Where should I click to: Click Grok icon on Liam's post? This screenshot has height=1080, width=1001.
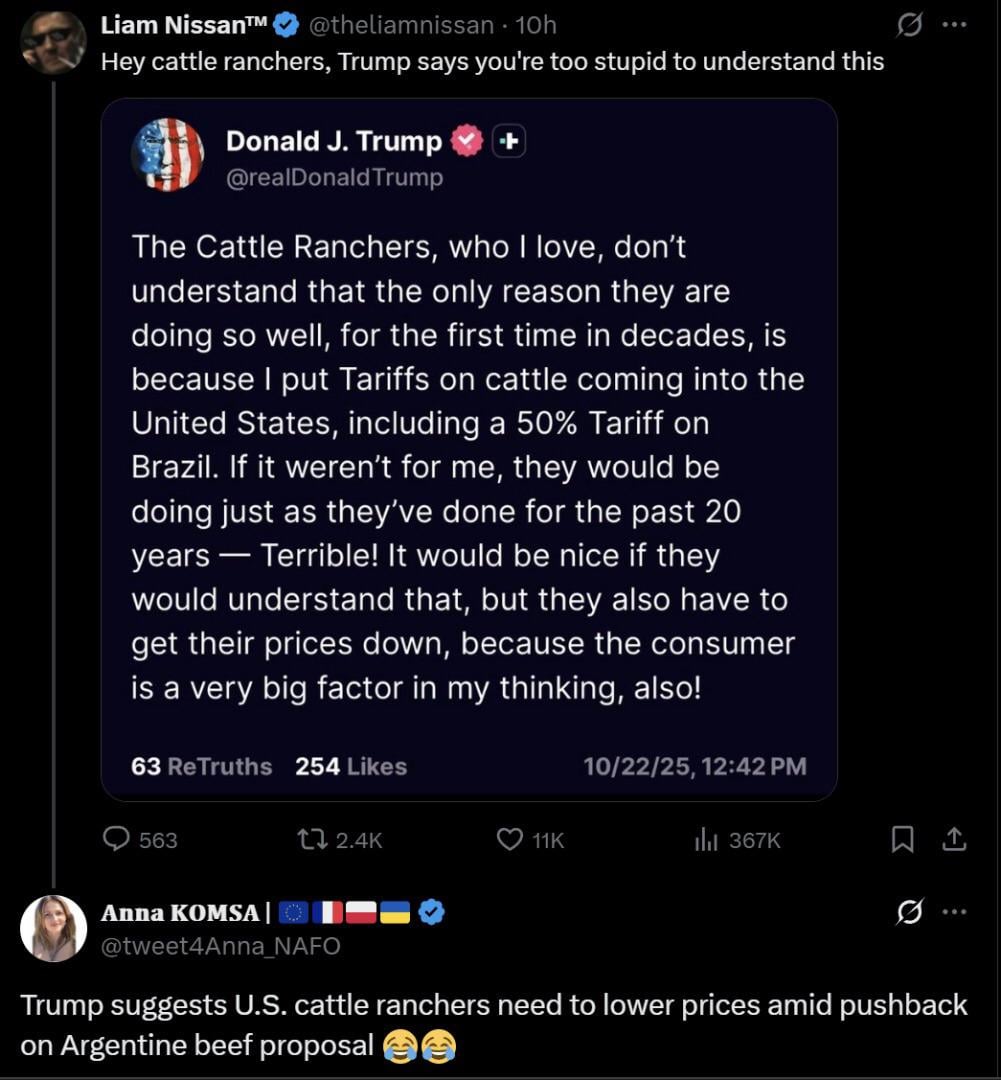(x=908, y=26)
